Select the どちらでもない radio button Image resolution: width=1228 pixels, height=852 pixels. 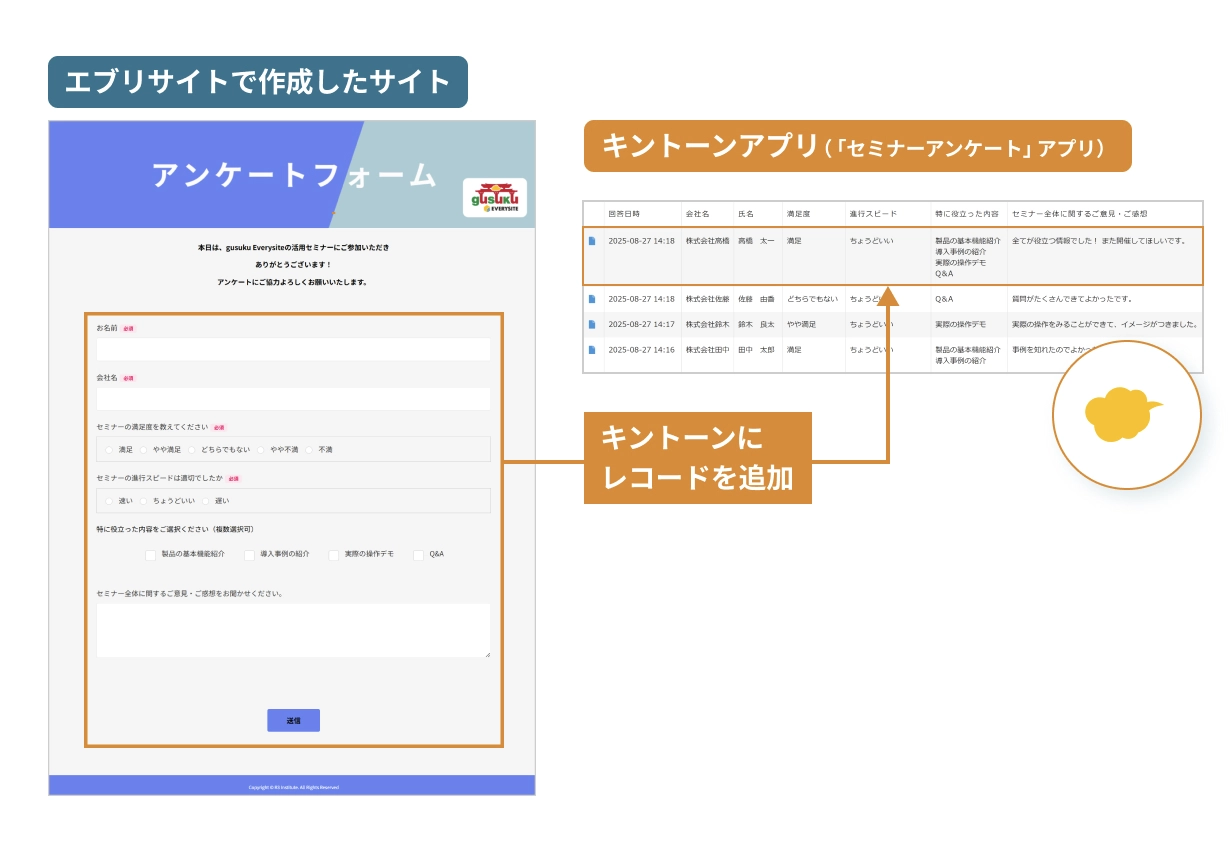[192, 450]
